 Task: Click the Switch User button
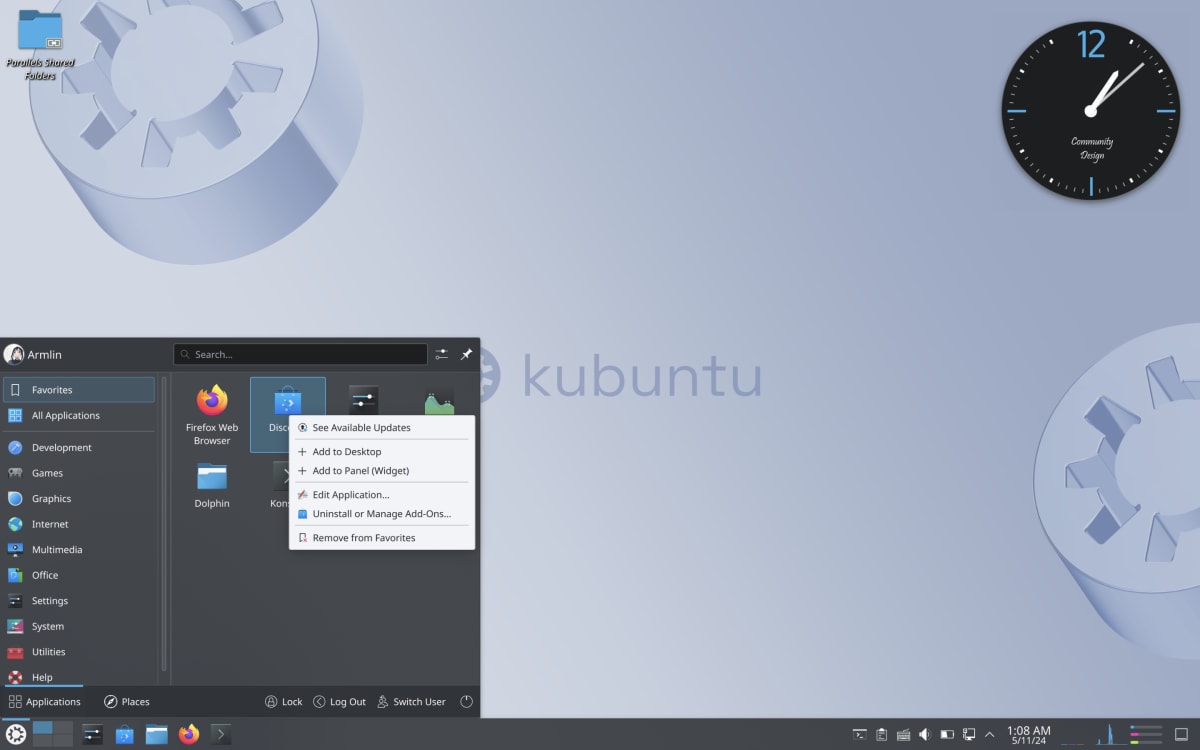pos(411,702)
